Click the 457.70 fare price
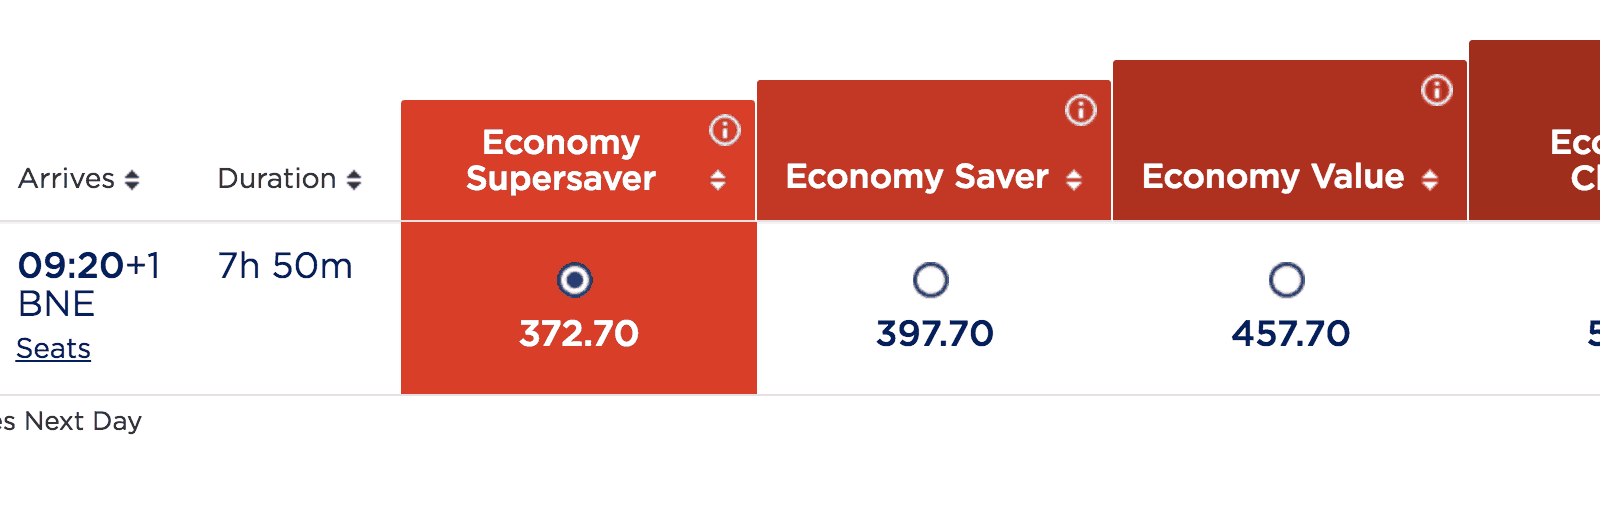Viewport: 1600px width, 508px height. coord(1291,333)
